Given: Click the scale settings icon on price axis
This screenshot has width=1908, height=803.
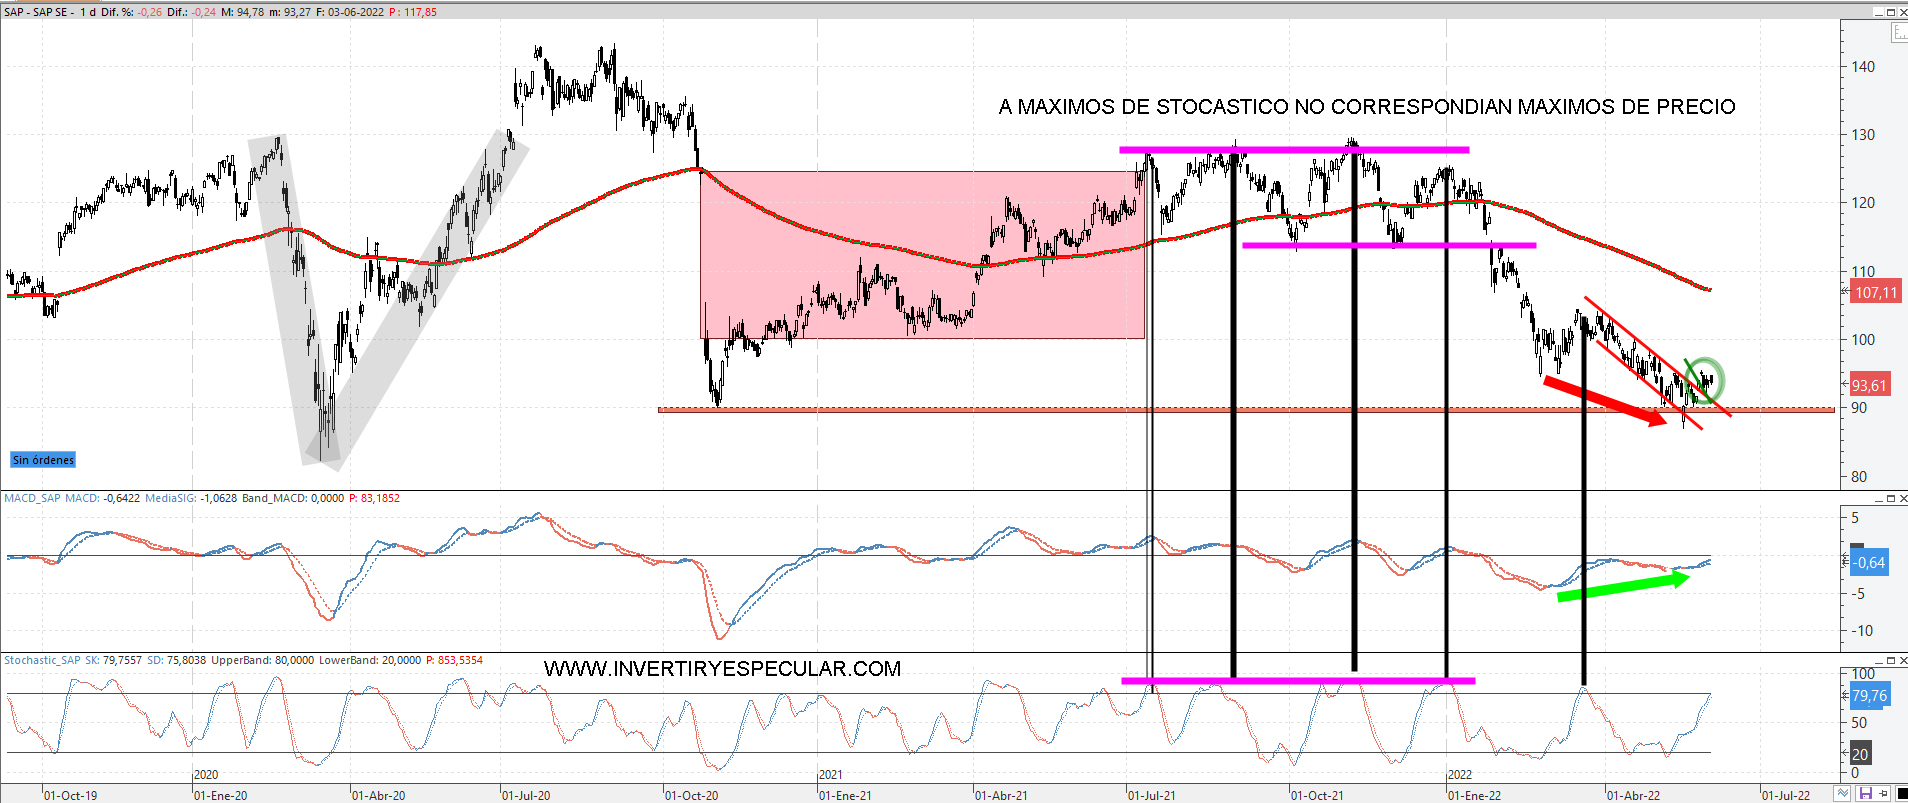Looking at the screenshot, I should (1898, 33).
